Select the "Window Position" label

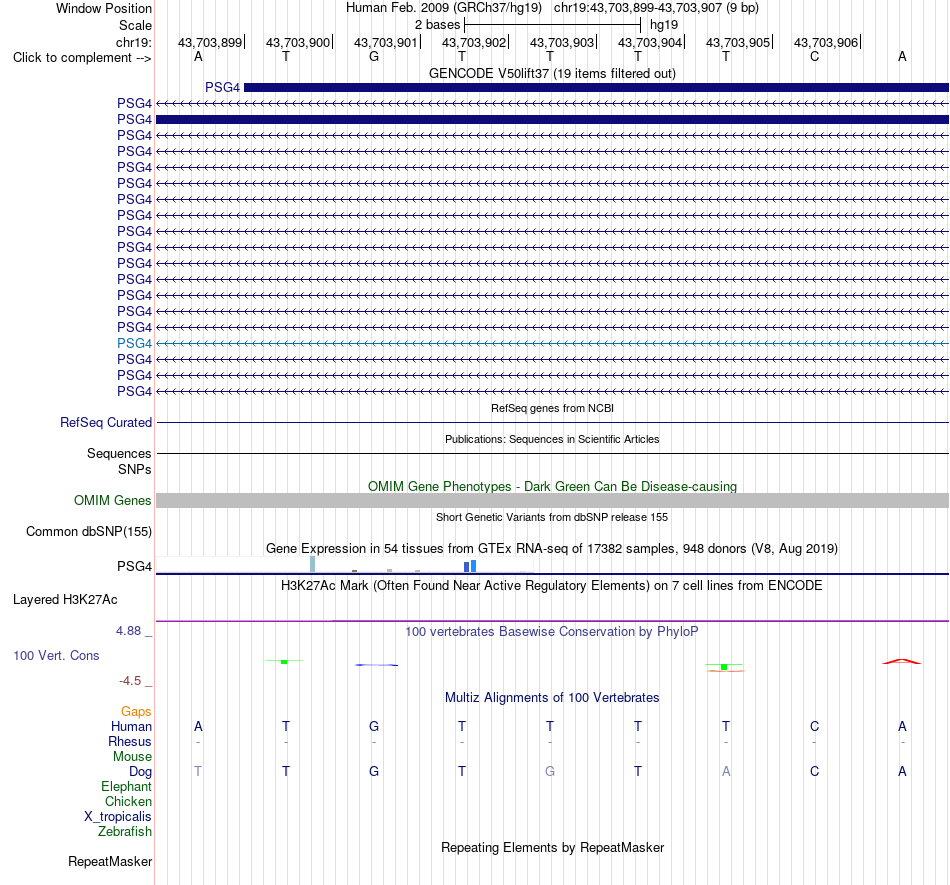[x=104, y=8]
